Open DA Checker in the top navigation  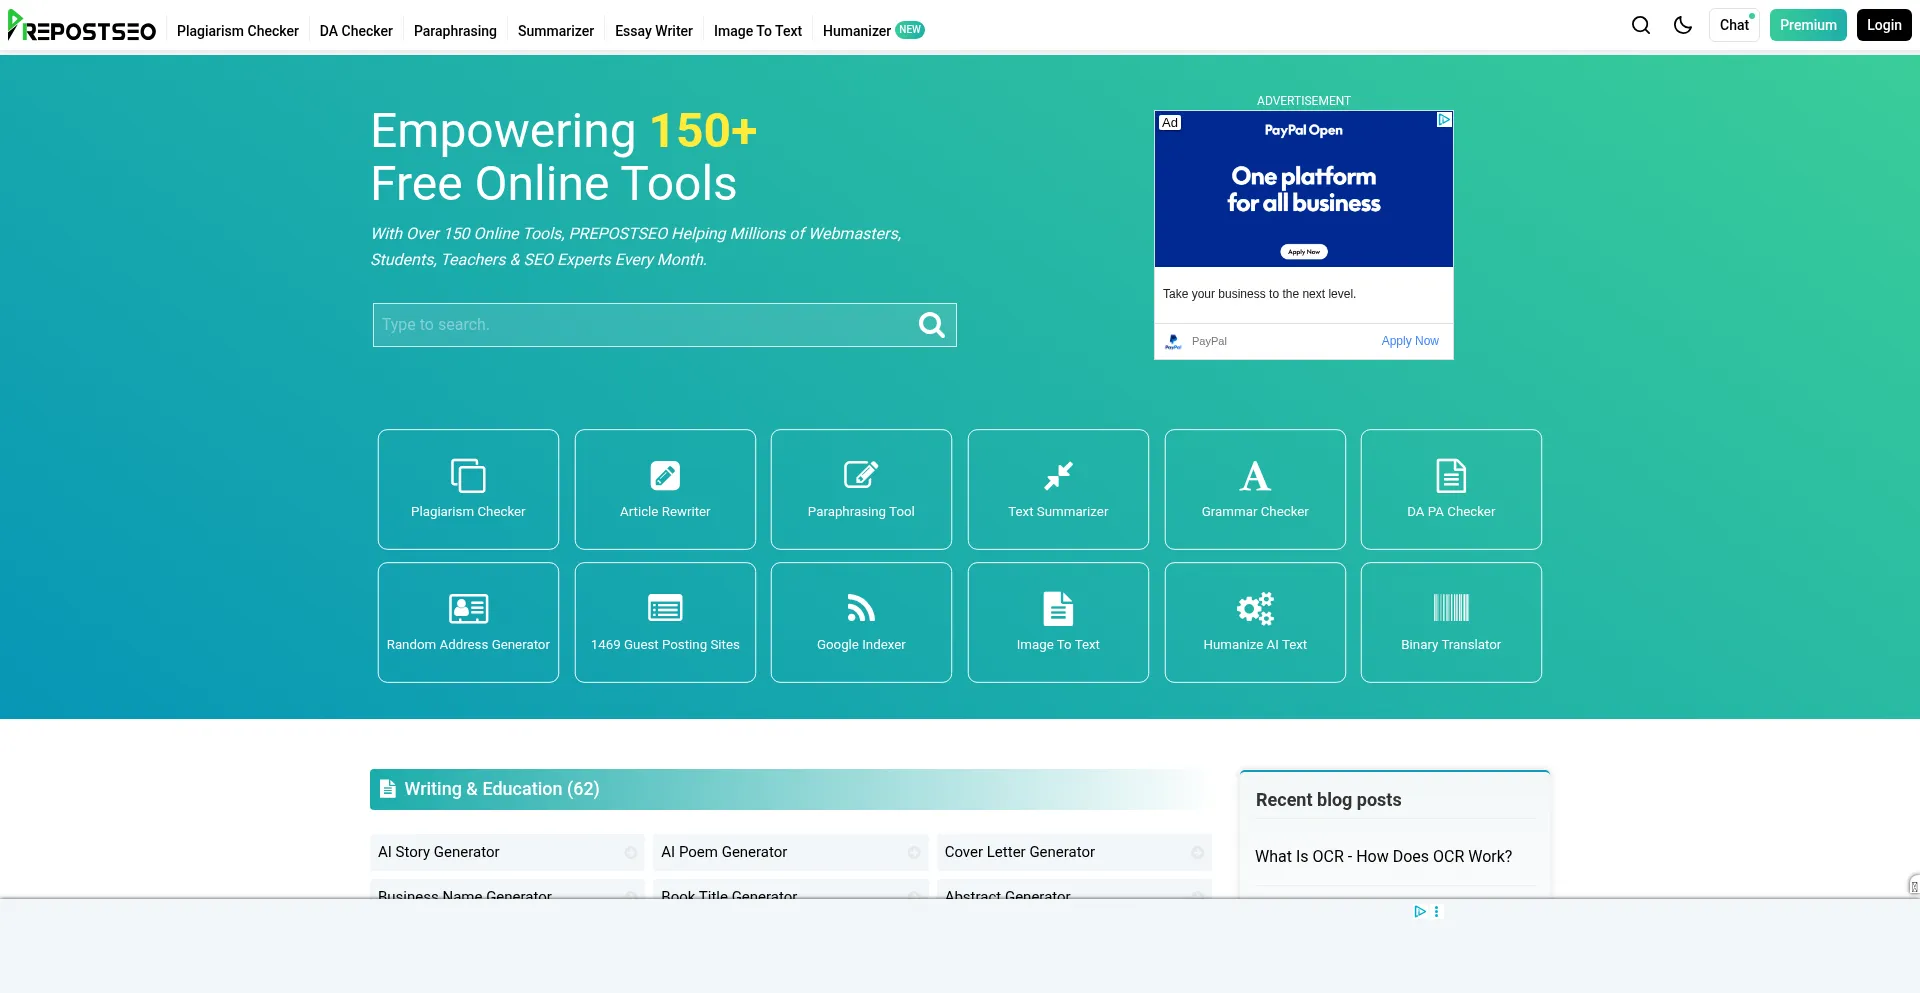click(356, 31)
